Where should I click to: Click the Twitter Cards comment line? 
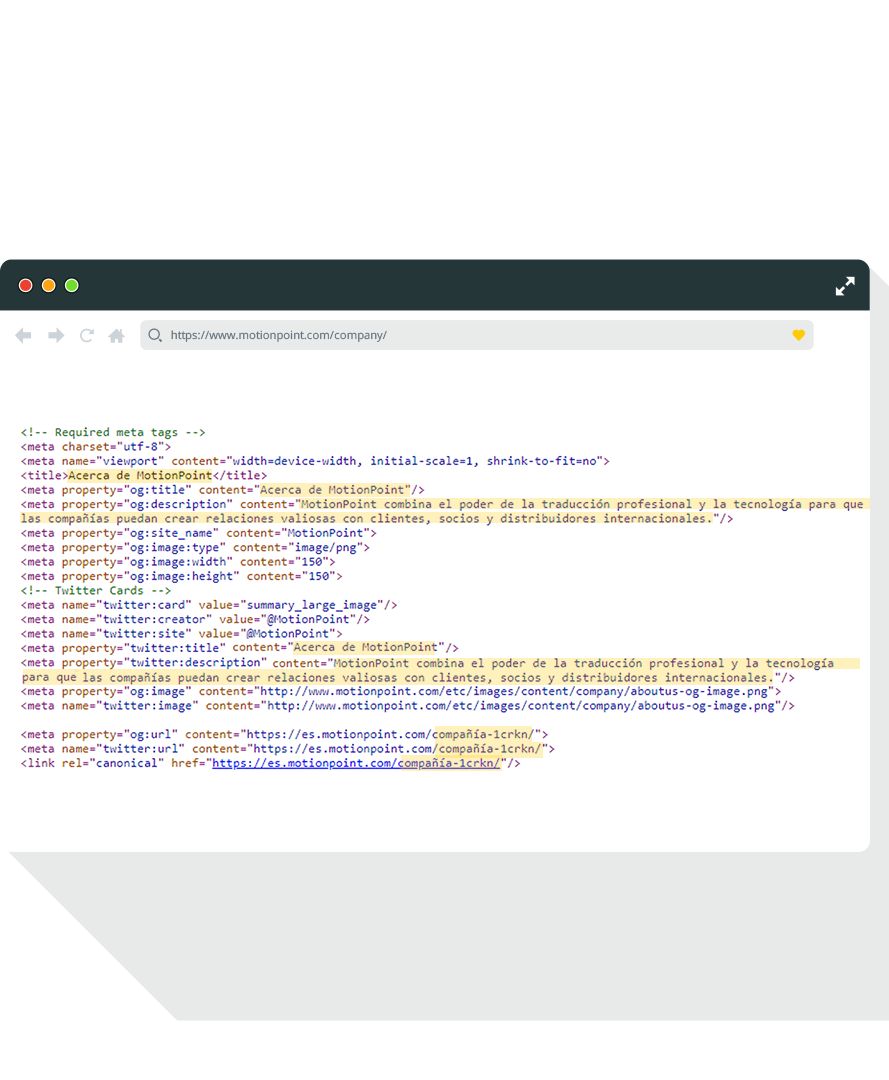(96, 591)
